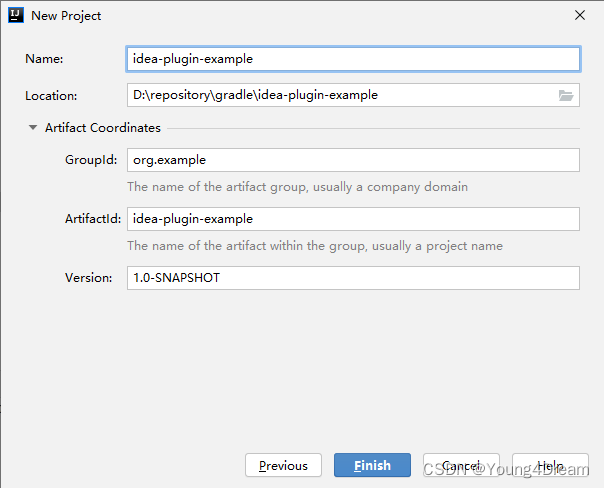The width and height of the screenshot is (604, 488).
Task: Close the New Project dialog
Action: (580, 15)
